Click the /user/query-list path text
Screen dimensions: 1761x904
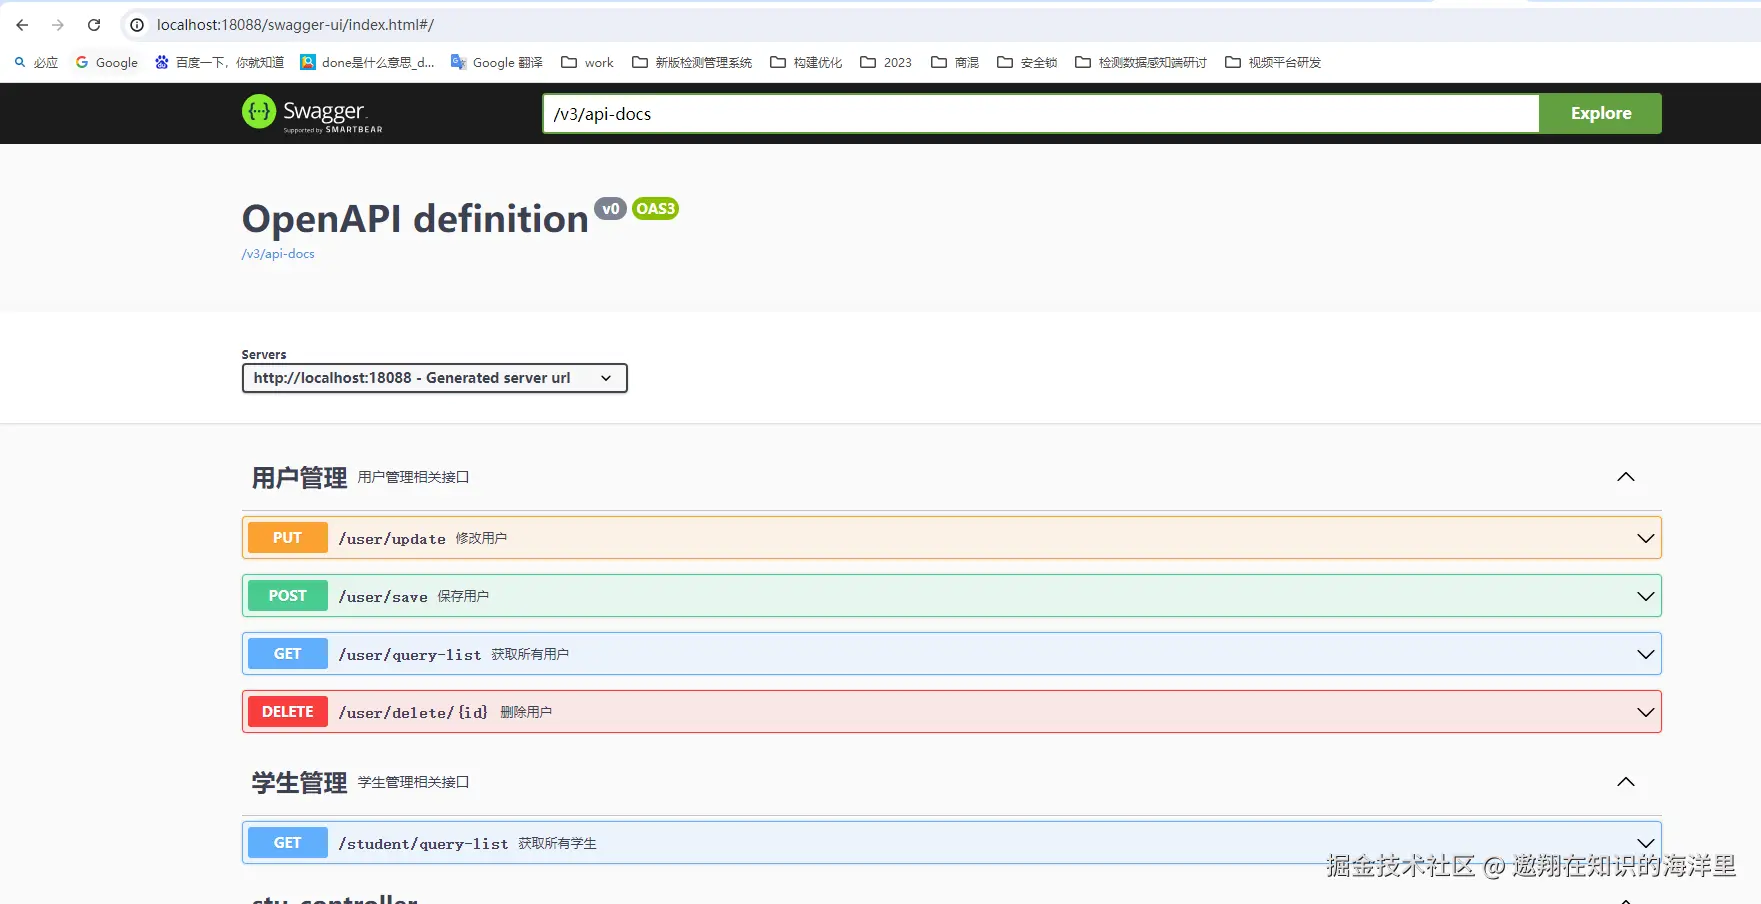(410, 655)
